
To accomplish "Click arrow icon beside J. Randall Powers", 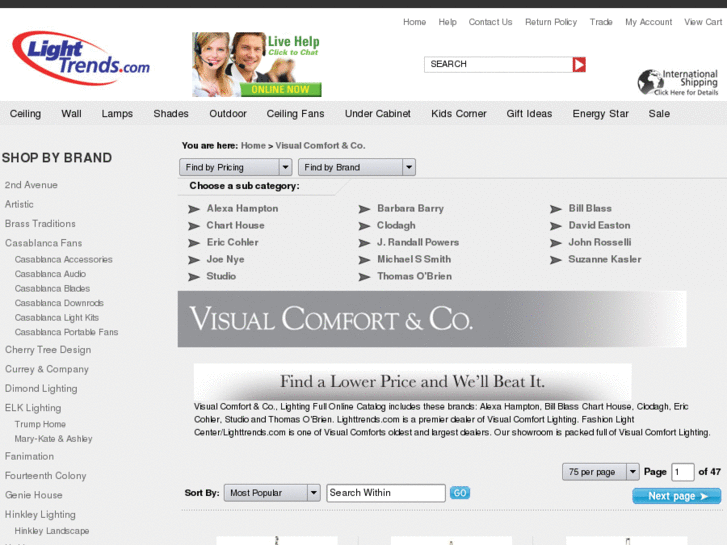I will [x=364, y=243].
